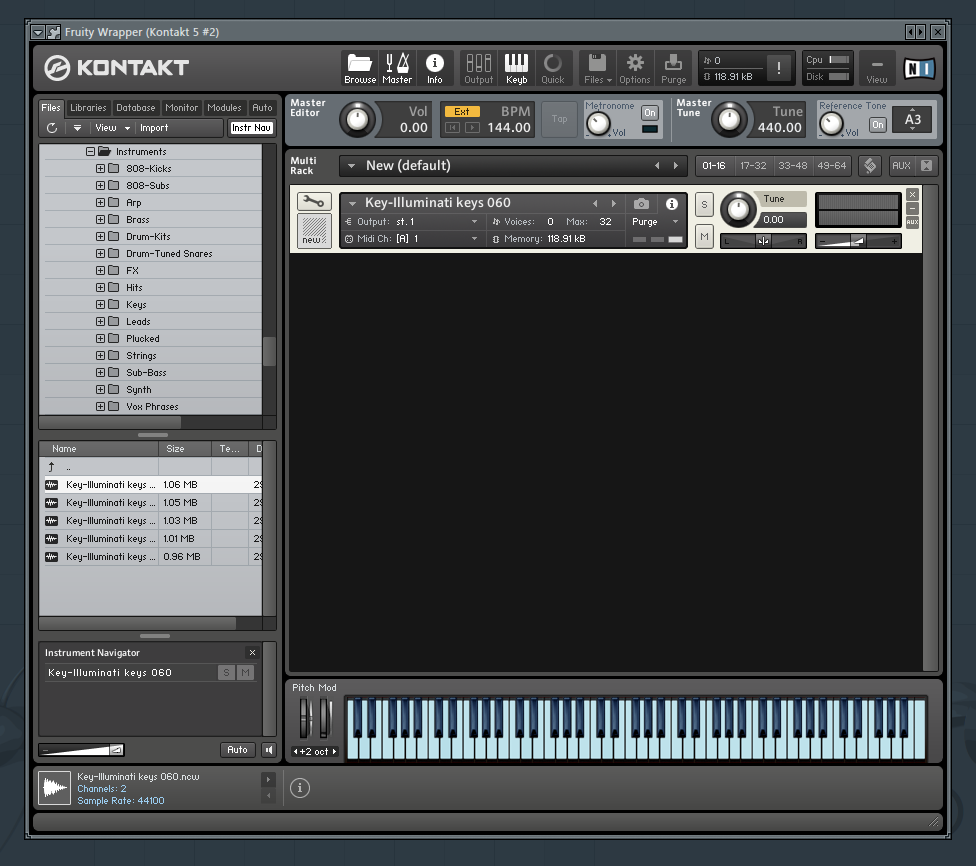
Task: Open the Master editor panel icon
Action: [x=397, y=68]
